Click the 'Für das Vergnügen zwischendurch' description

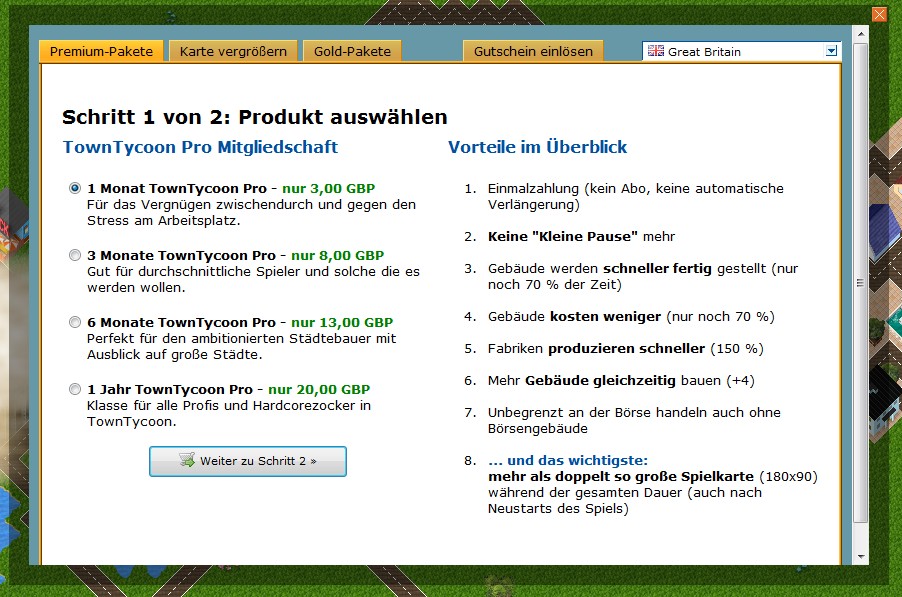pyautogui.click(x=251, y=212)
